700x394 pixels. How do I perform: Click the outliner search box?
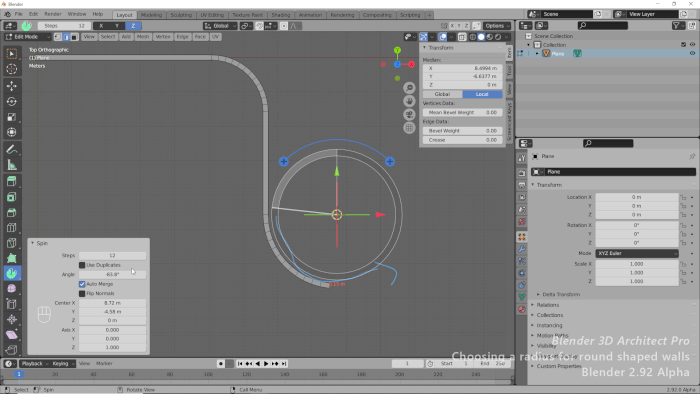[603, 25]
